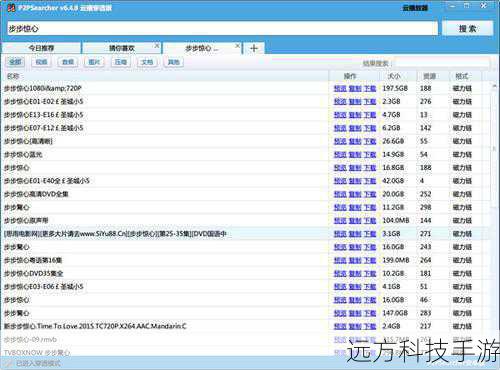Filter results by 音频
Image resolution: width=500 pixels, height=370 pixels.
68,62
